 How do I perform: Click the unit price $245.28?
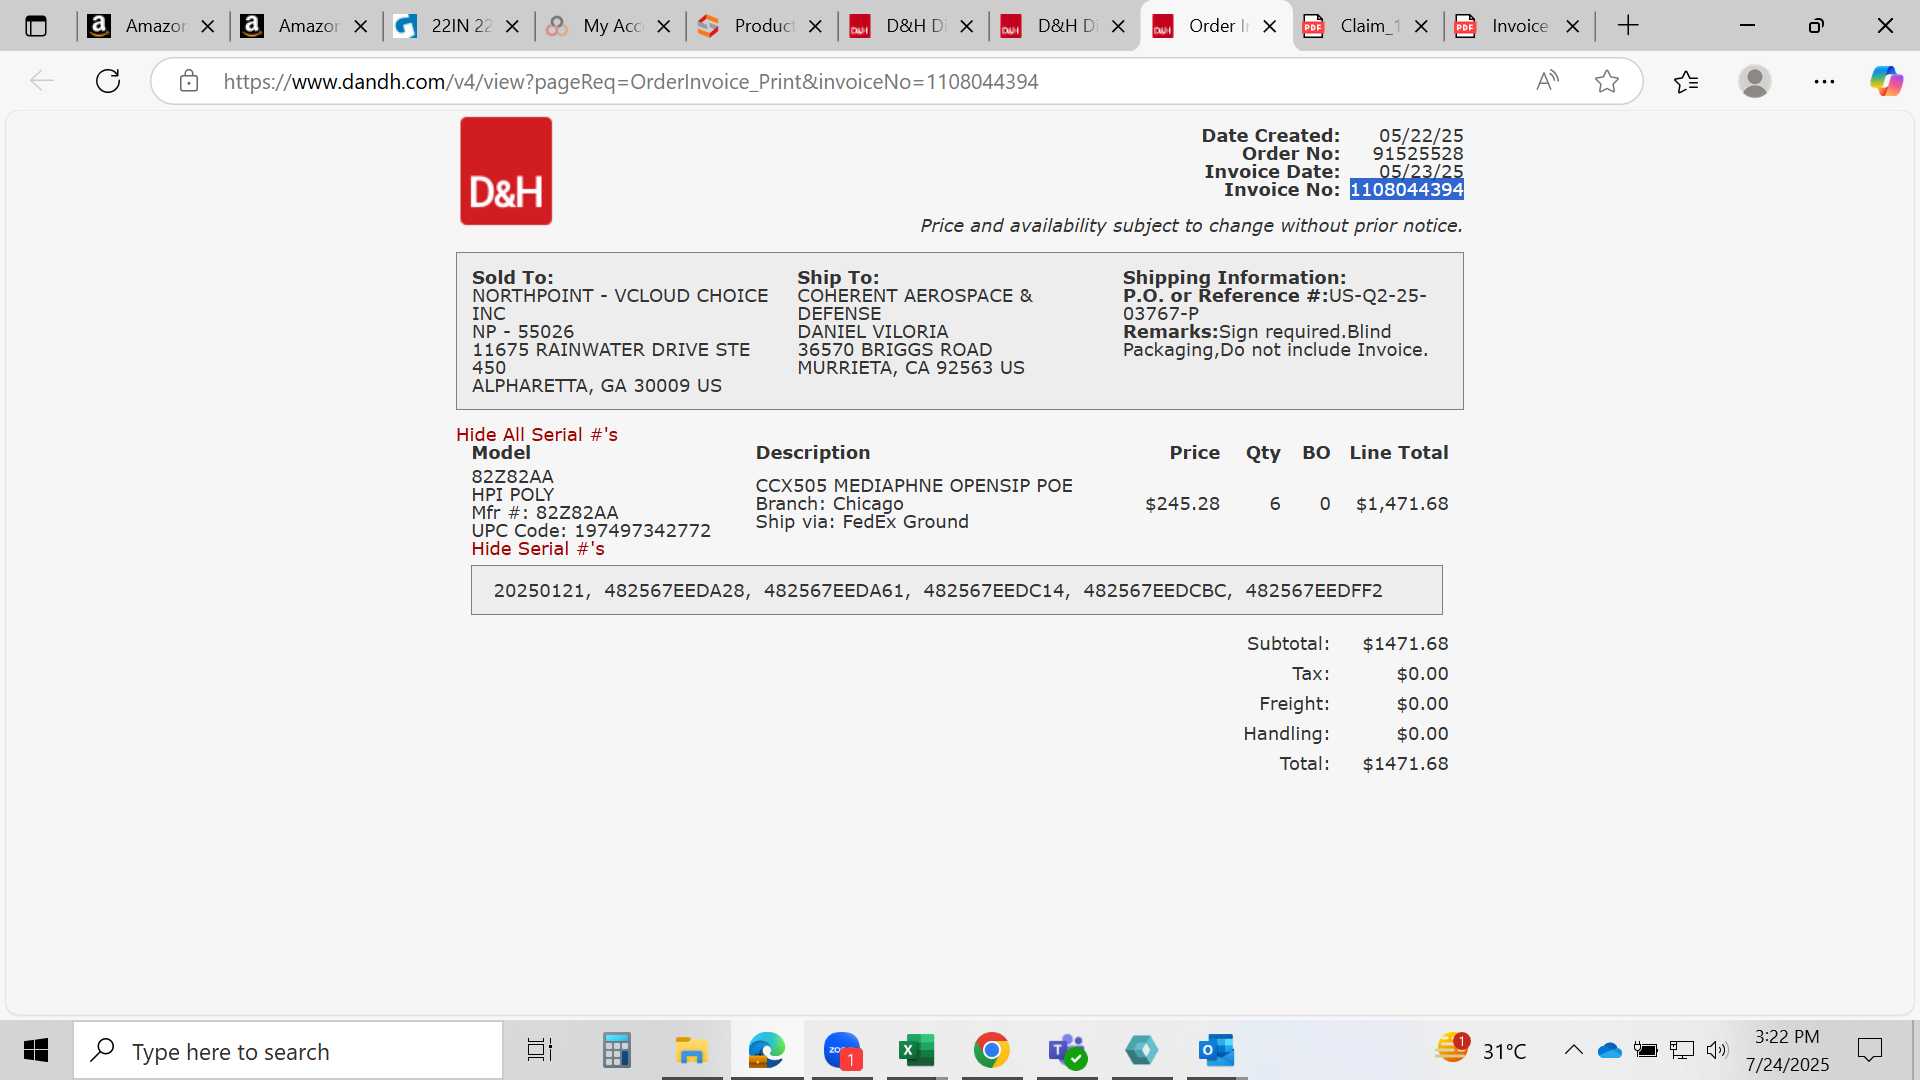[x=1182, y=504]
